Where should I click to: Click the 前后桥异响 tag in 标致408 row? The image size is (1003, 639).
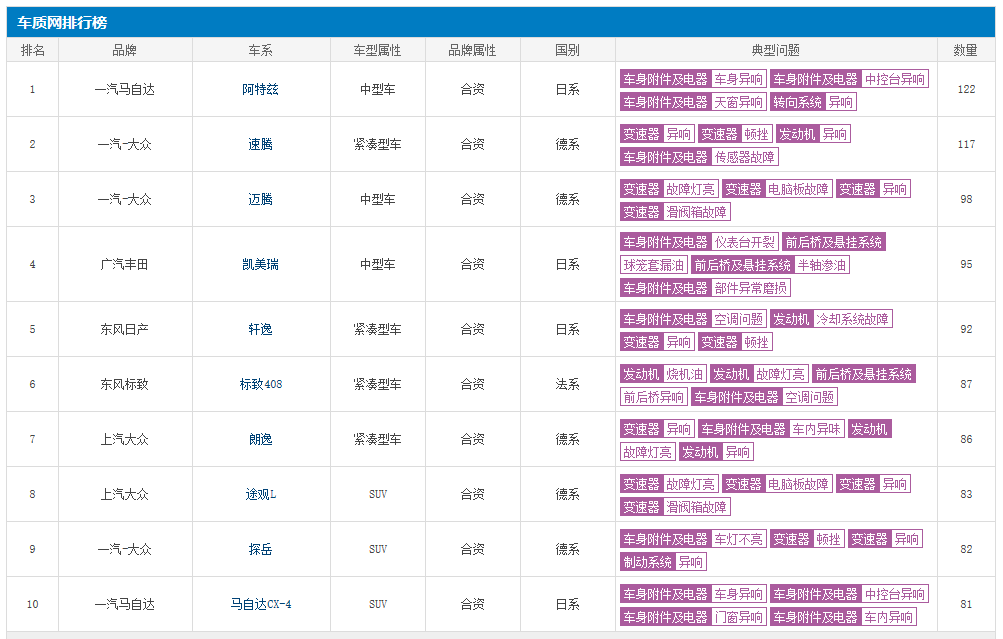(654, 397)
